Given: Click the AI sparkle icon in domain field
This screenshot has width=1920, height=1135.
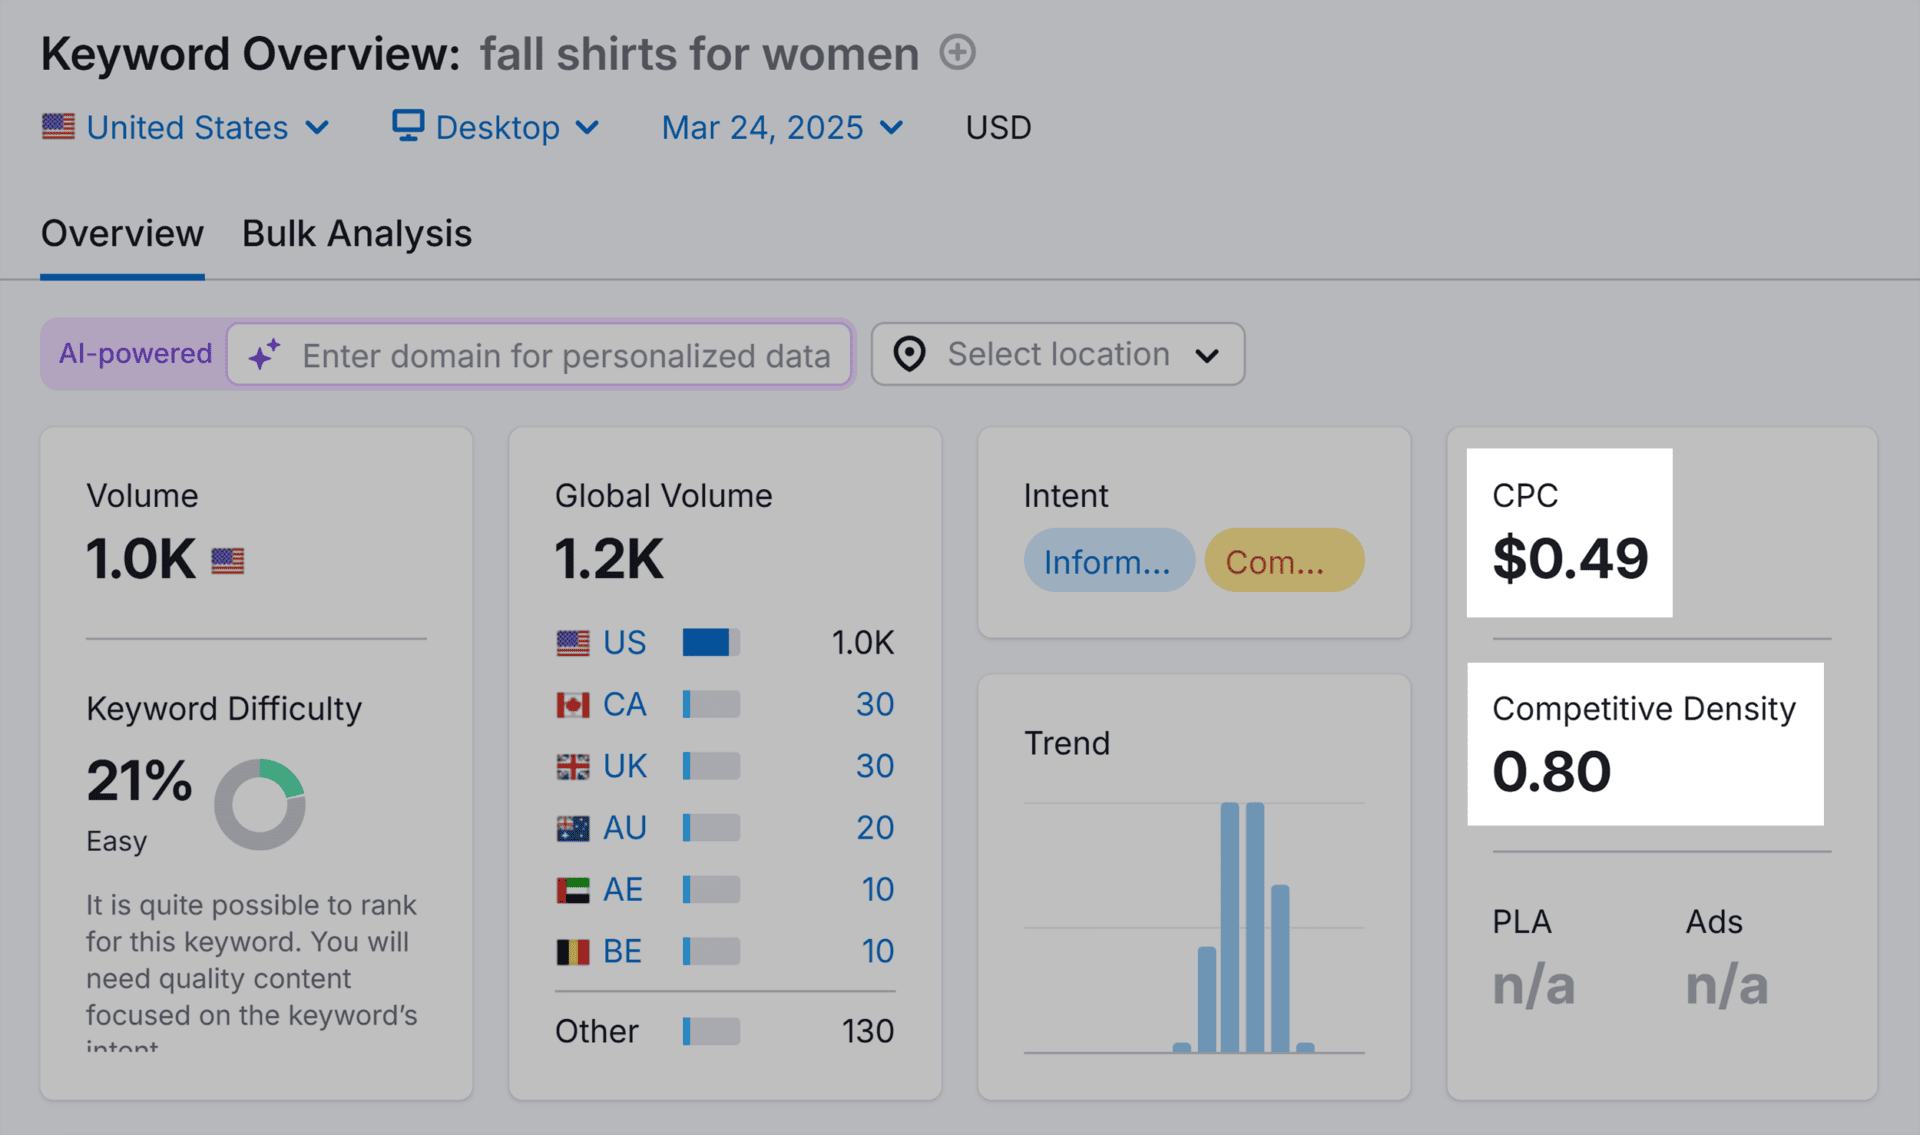Looking at the screenshot, I should coord(265,355).
